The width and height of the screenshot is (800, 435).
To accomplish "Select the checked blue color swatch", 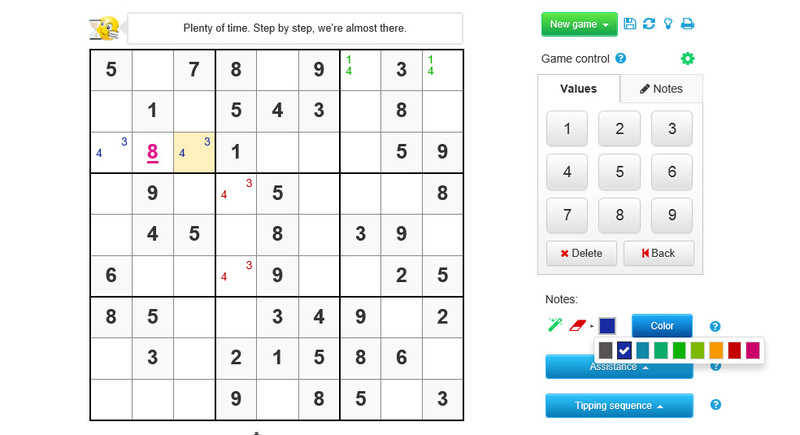I will [624, 350].
